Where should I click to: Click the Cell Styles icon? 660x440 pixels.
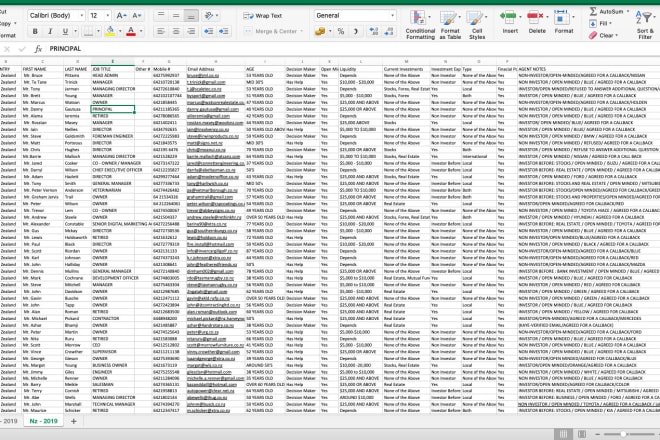474,19
